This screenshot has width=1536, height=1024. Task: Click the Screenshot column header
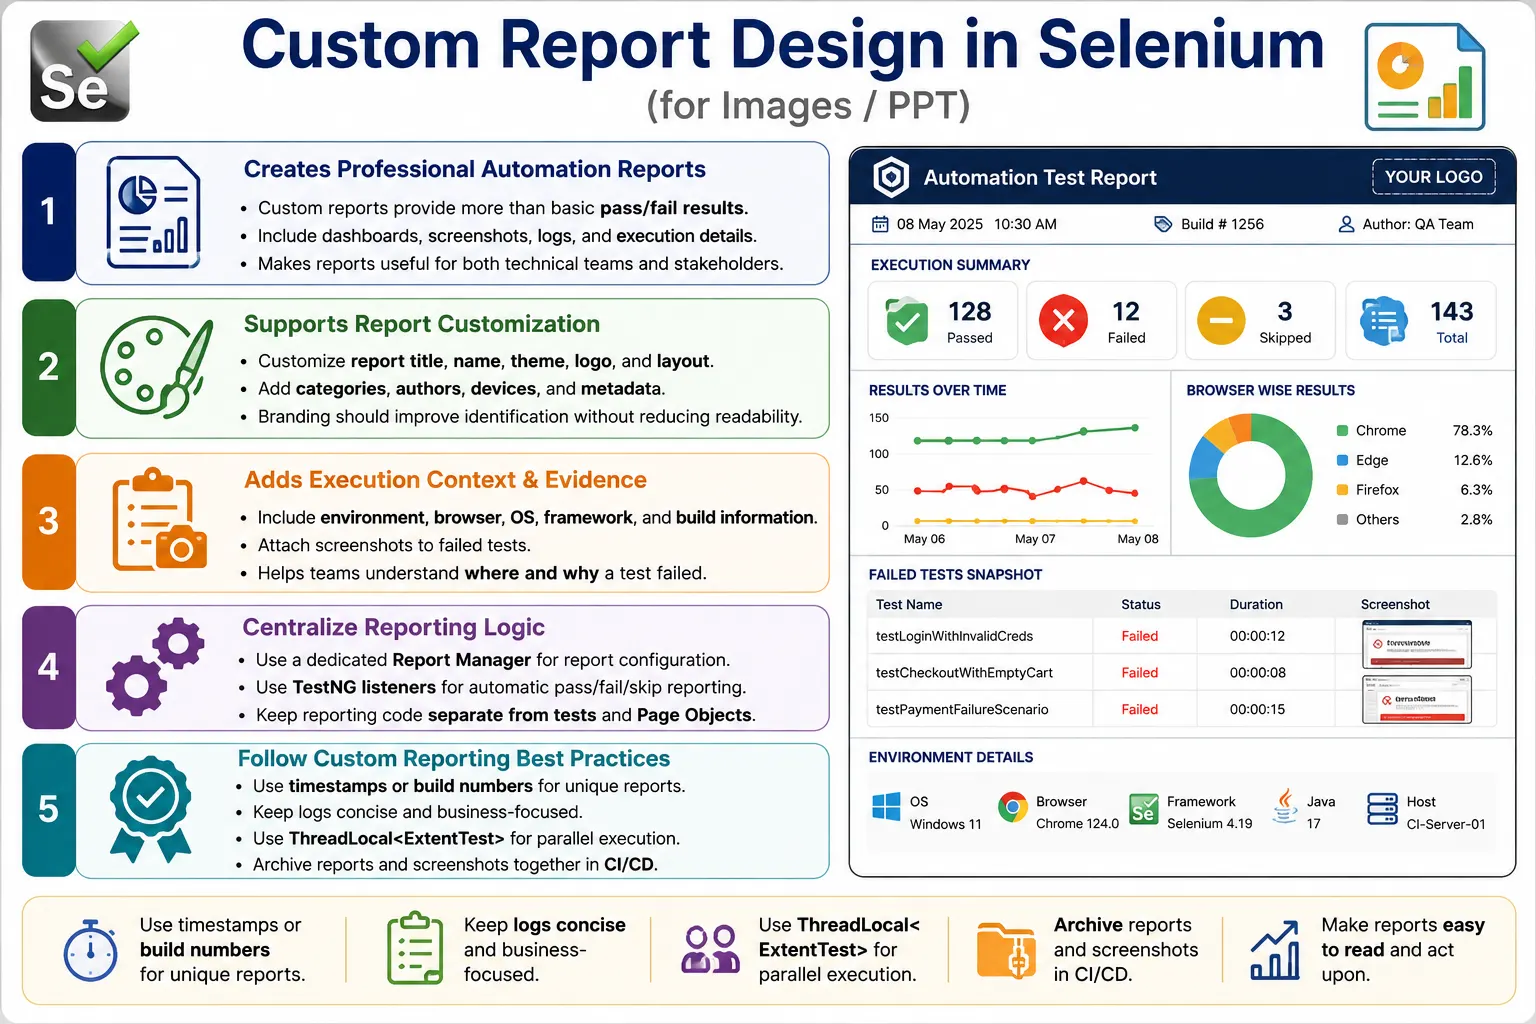pos(1395,605)
